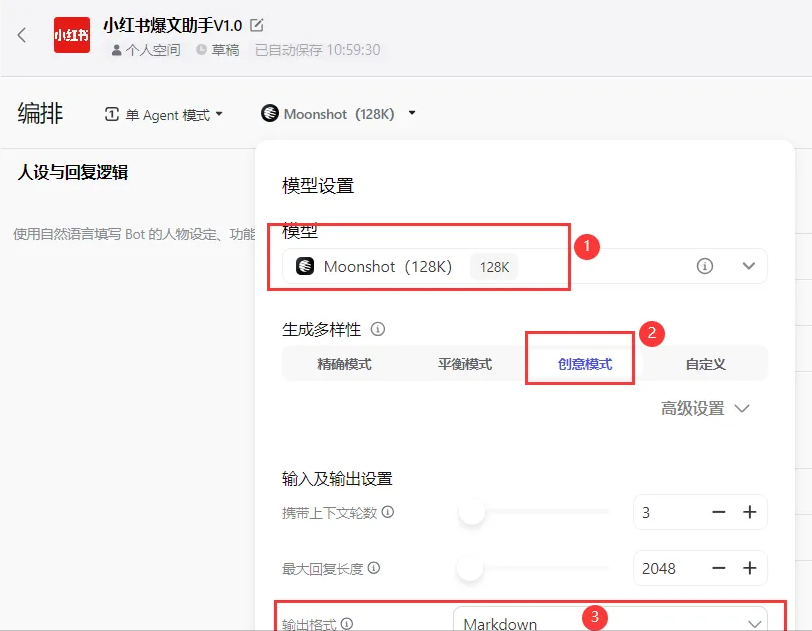The image size is (812, 631).
Task: Click the 最大回复长度 slider handle
Action: click(x=470, y=568)
